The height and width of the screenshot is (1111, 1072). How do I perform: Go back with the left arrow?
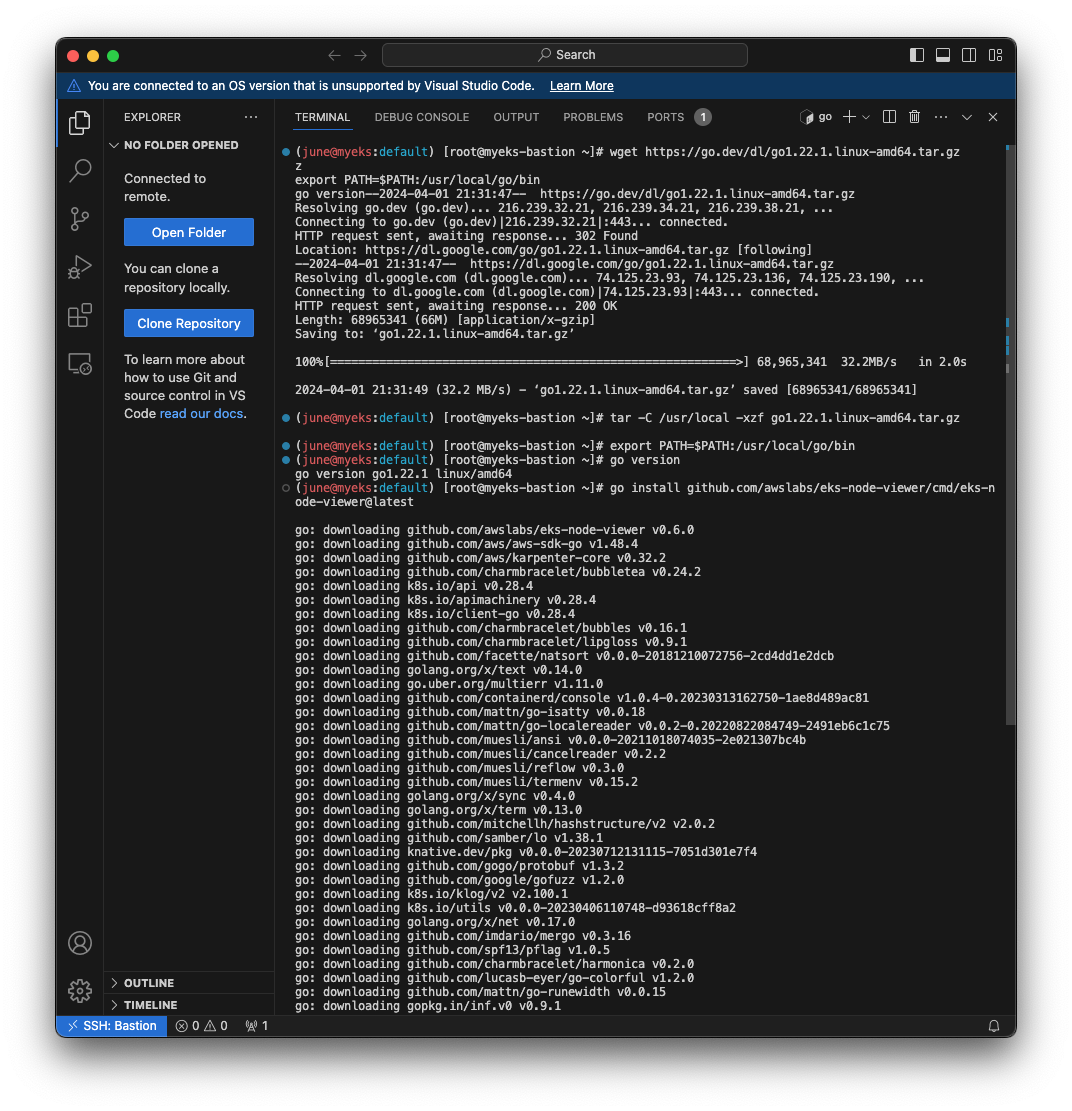[x=334, y=55]
